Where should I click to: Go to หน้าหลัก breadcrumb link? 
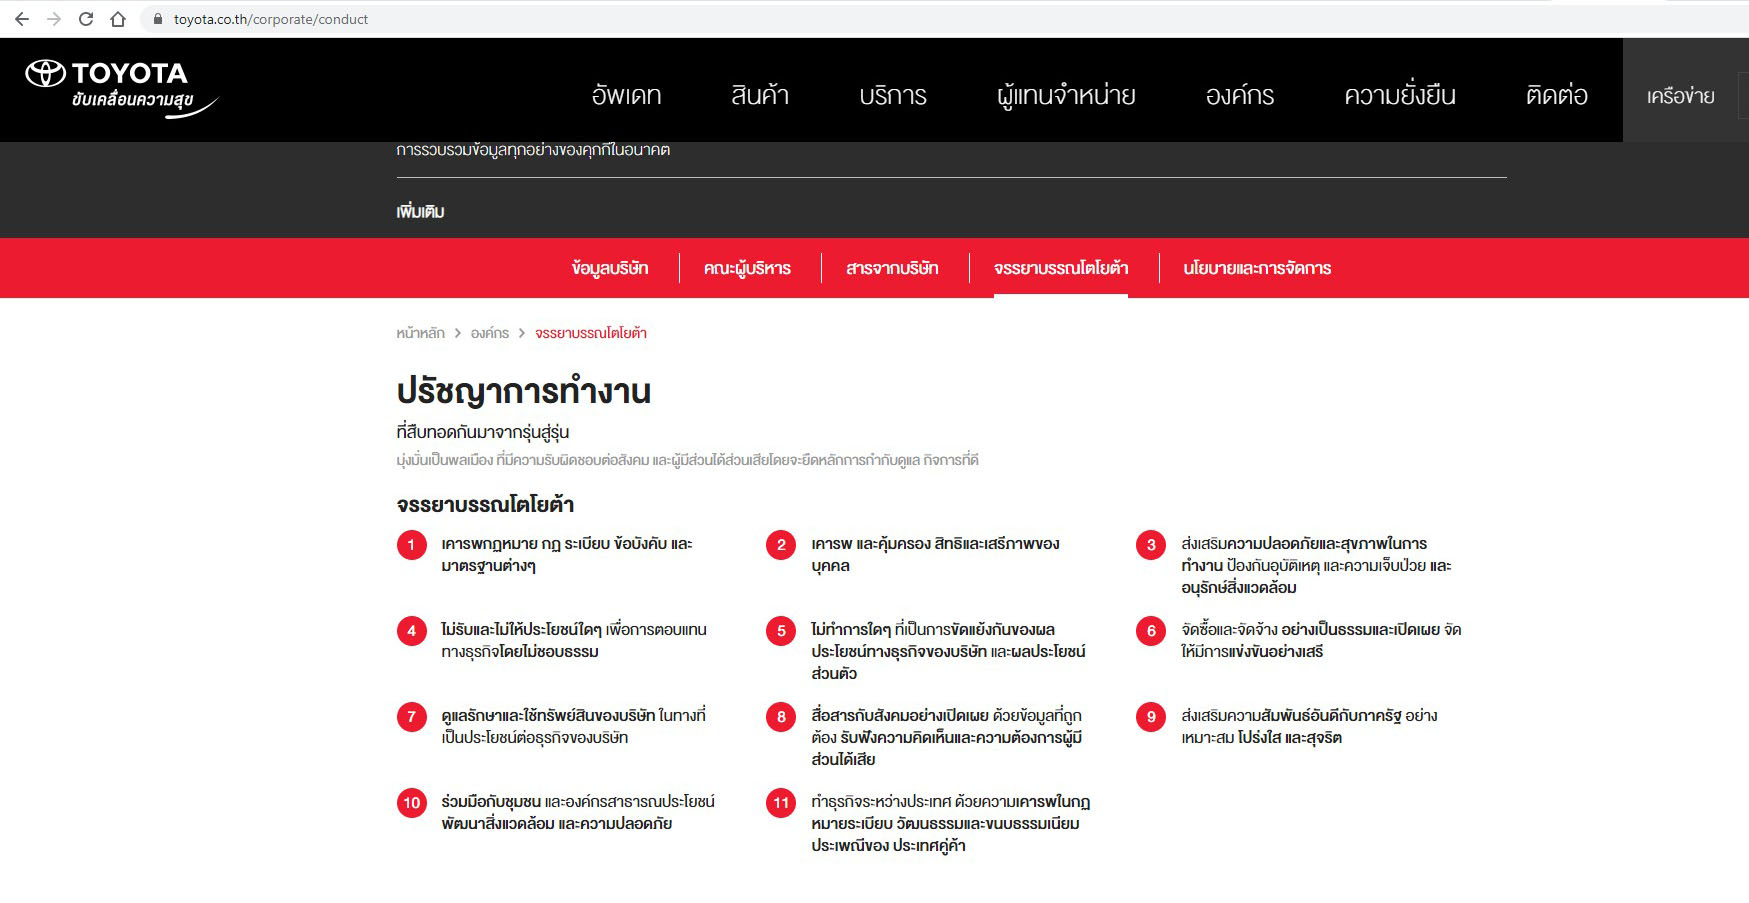pyautogui.click(x=420, y=333)
